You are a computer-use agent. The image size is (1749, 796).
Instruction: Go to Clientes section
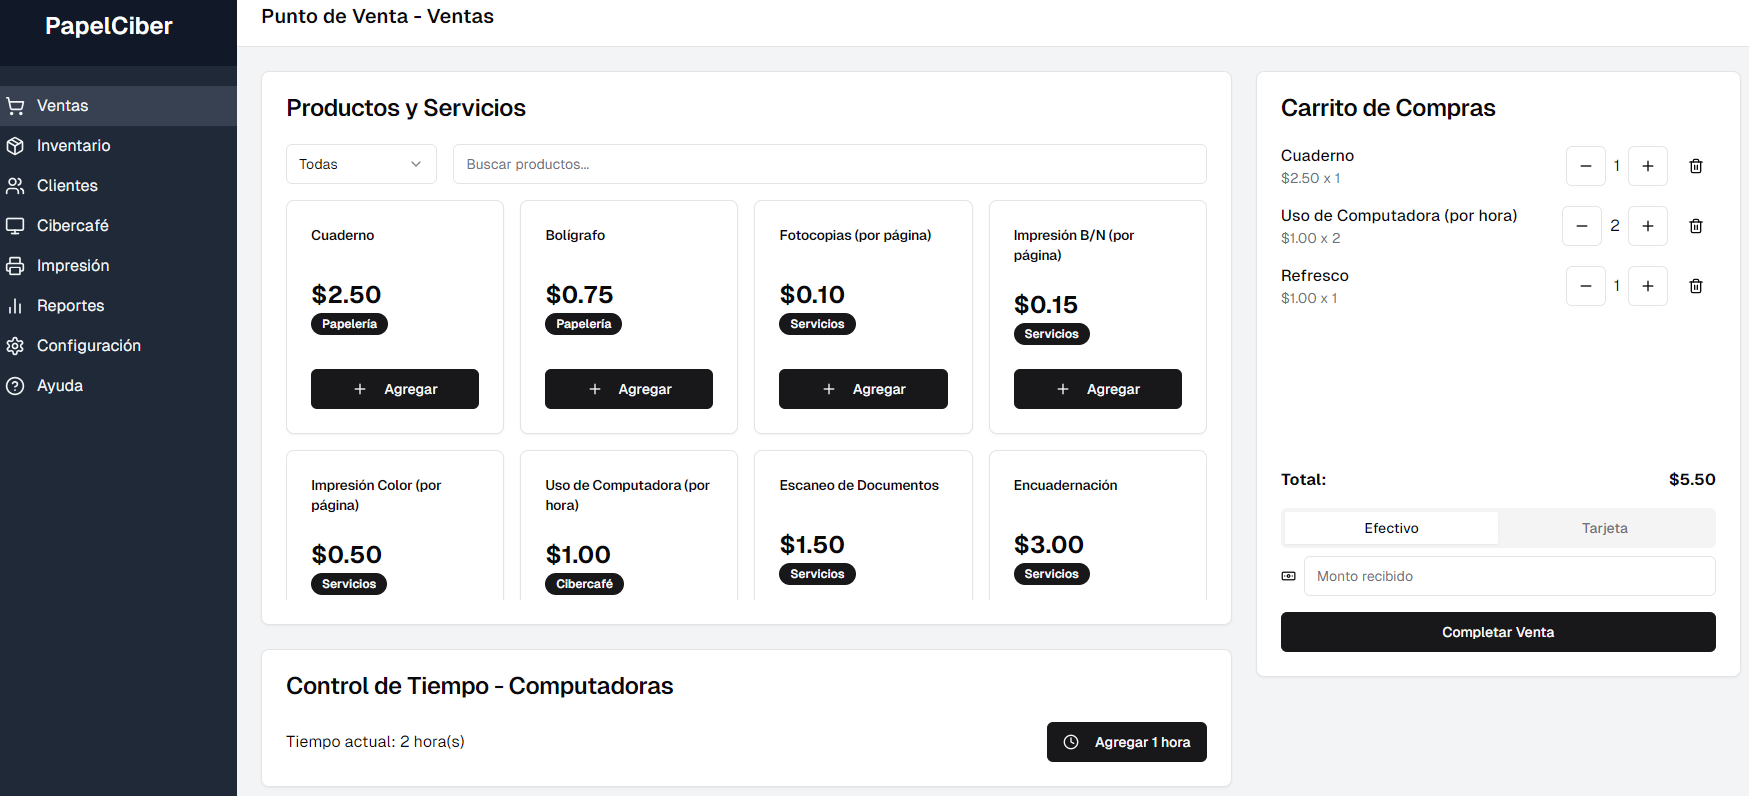[x=118, y=186]
